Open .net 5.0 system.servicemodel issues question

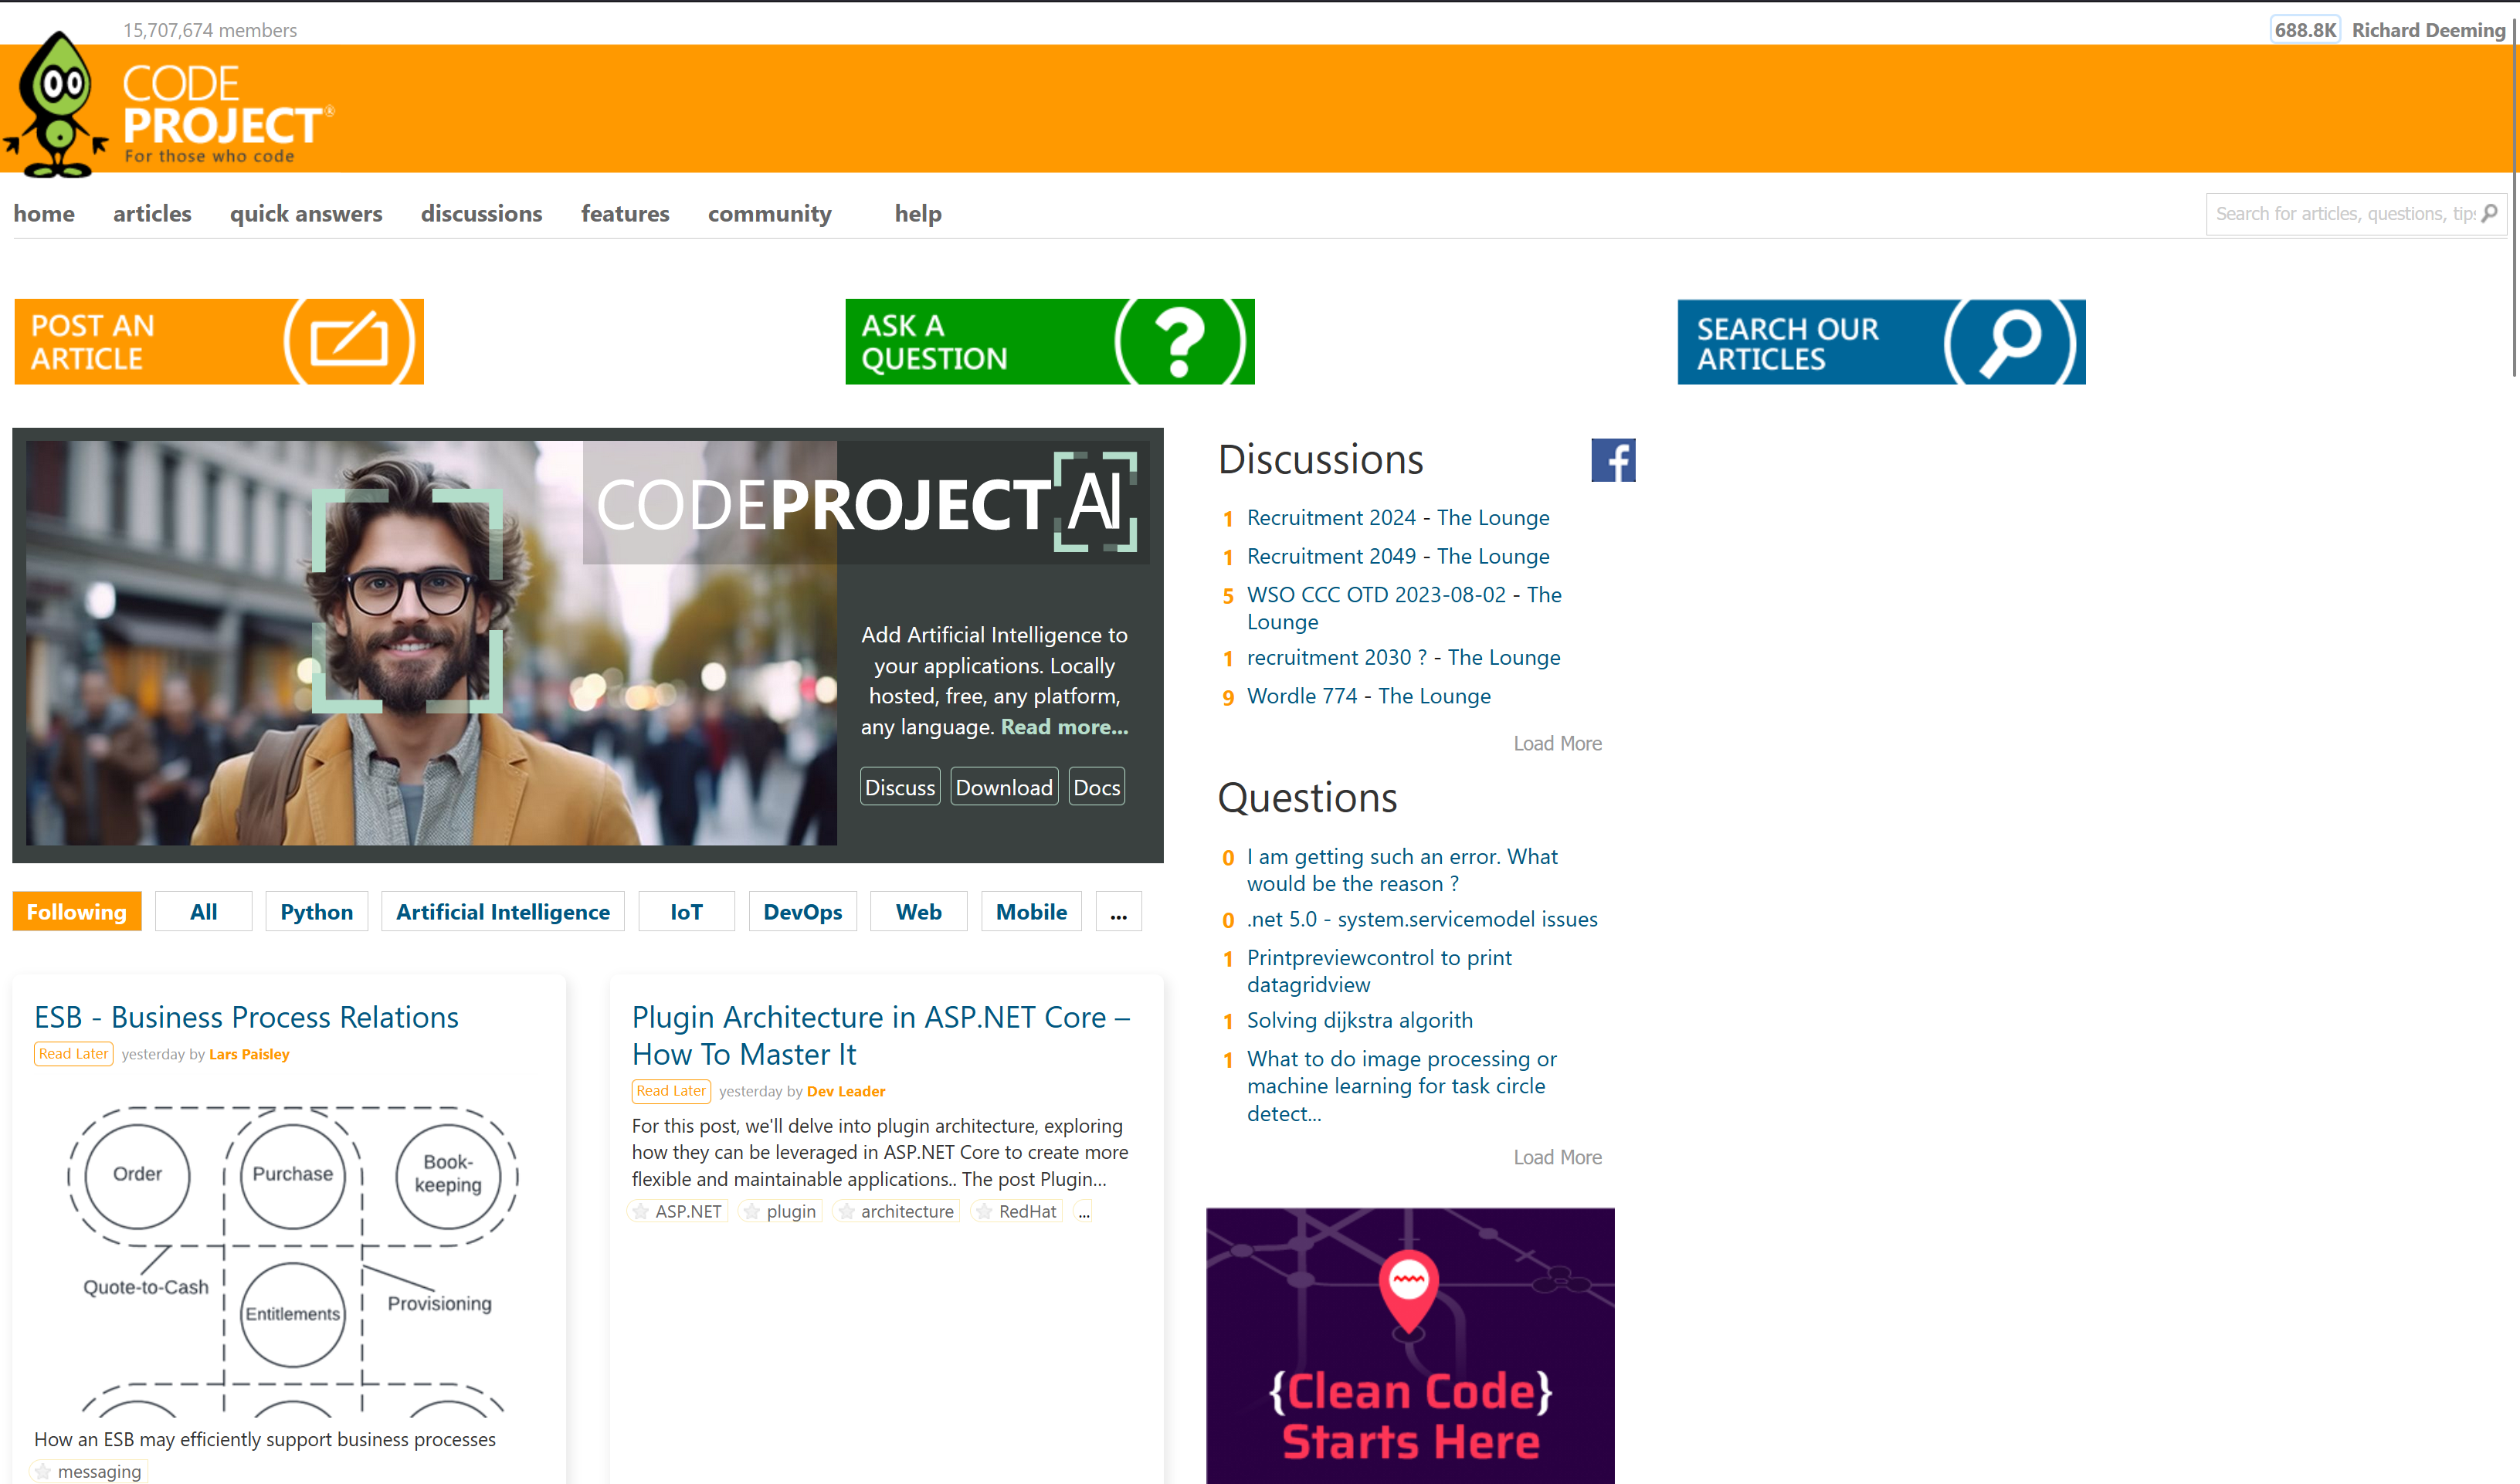click(x=1422, y=919)
